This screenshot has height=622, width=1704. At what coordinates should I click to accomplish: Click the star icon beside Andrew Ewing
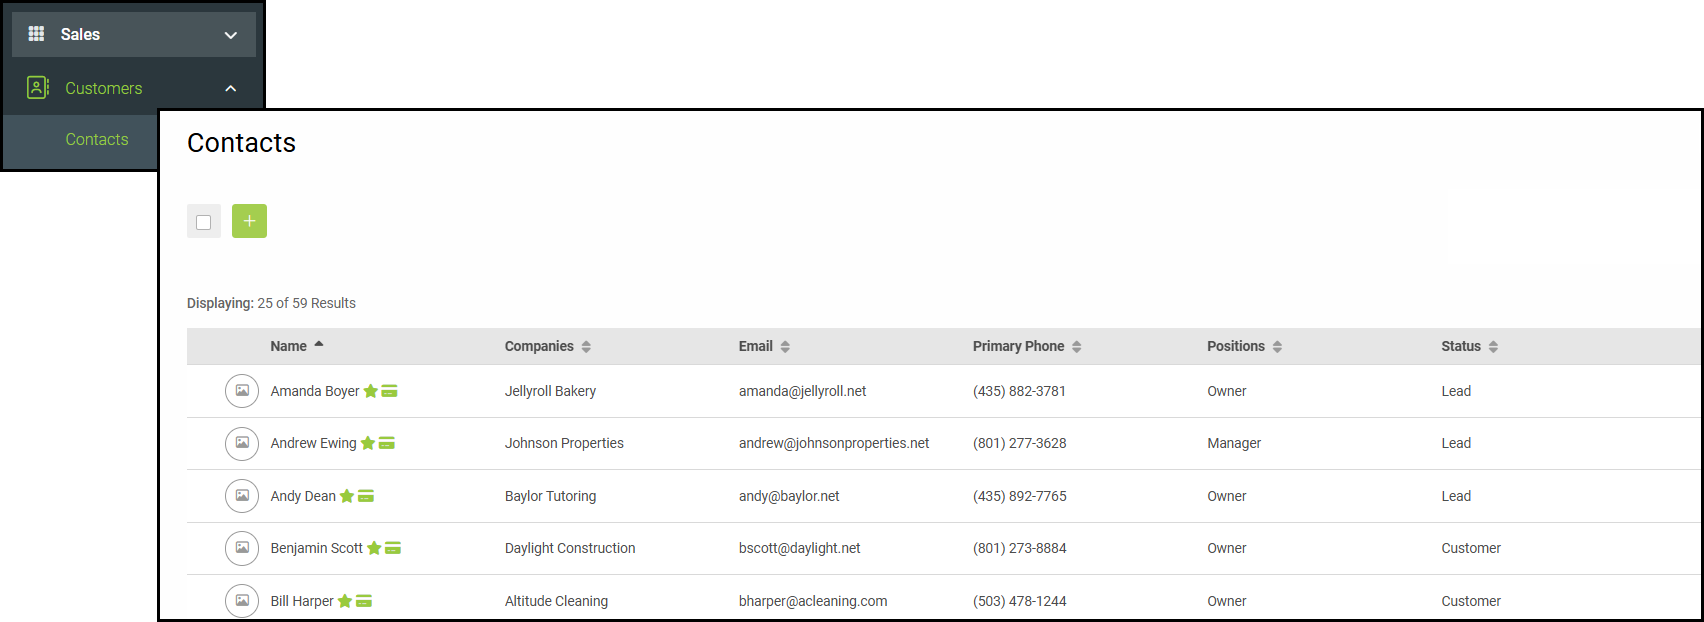click(x=367, y=443)
